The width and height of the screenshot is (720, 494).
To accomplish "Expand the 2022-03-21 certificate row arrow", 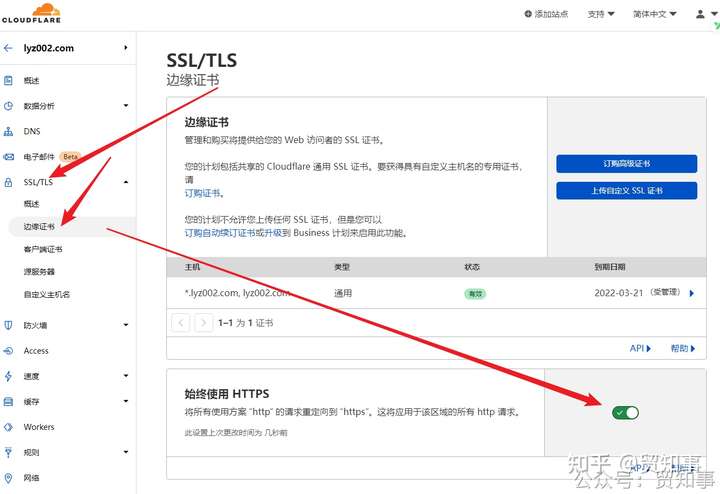I will [692, 293].
